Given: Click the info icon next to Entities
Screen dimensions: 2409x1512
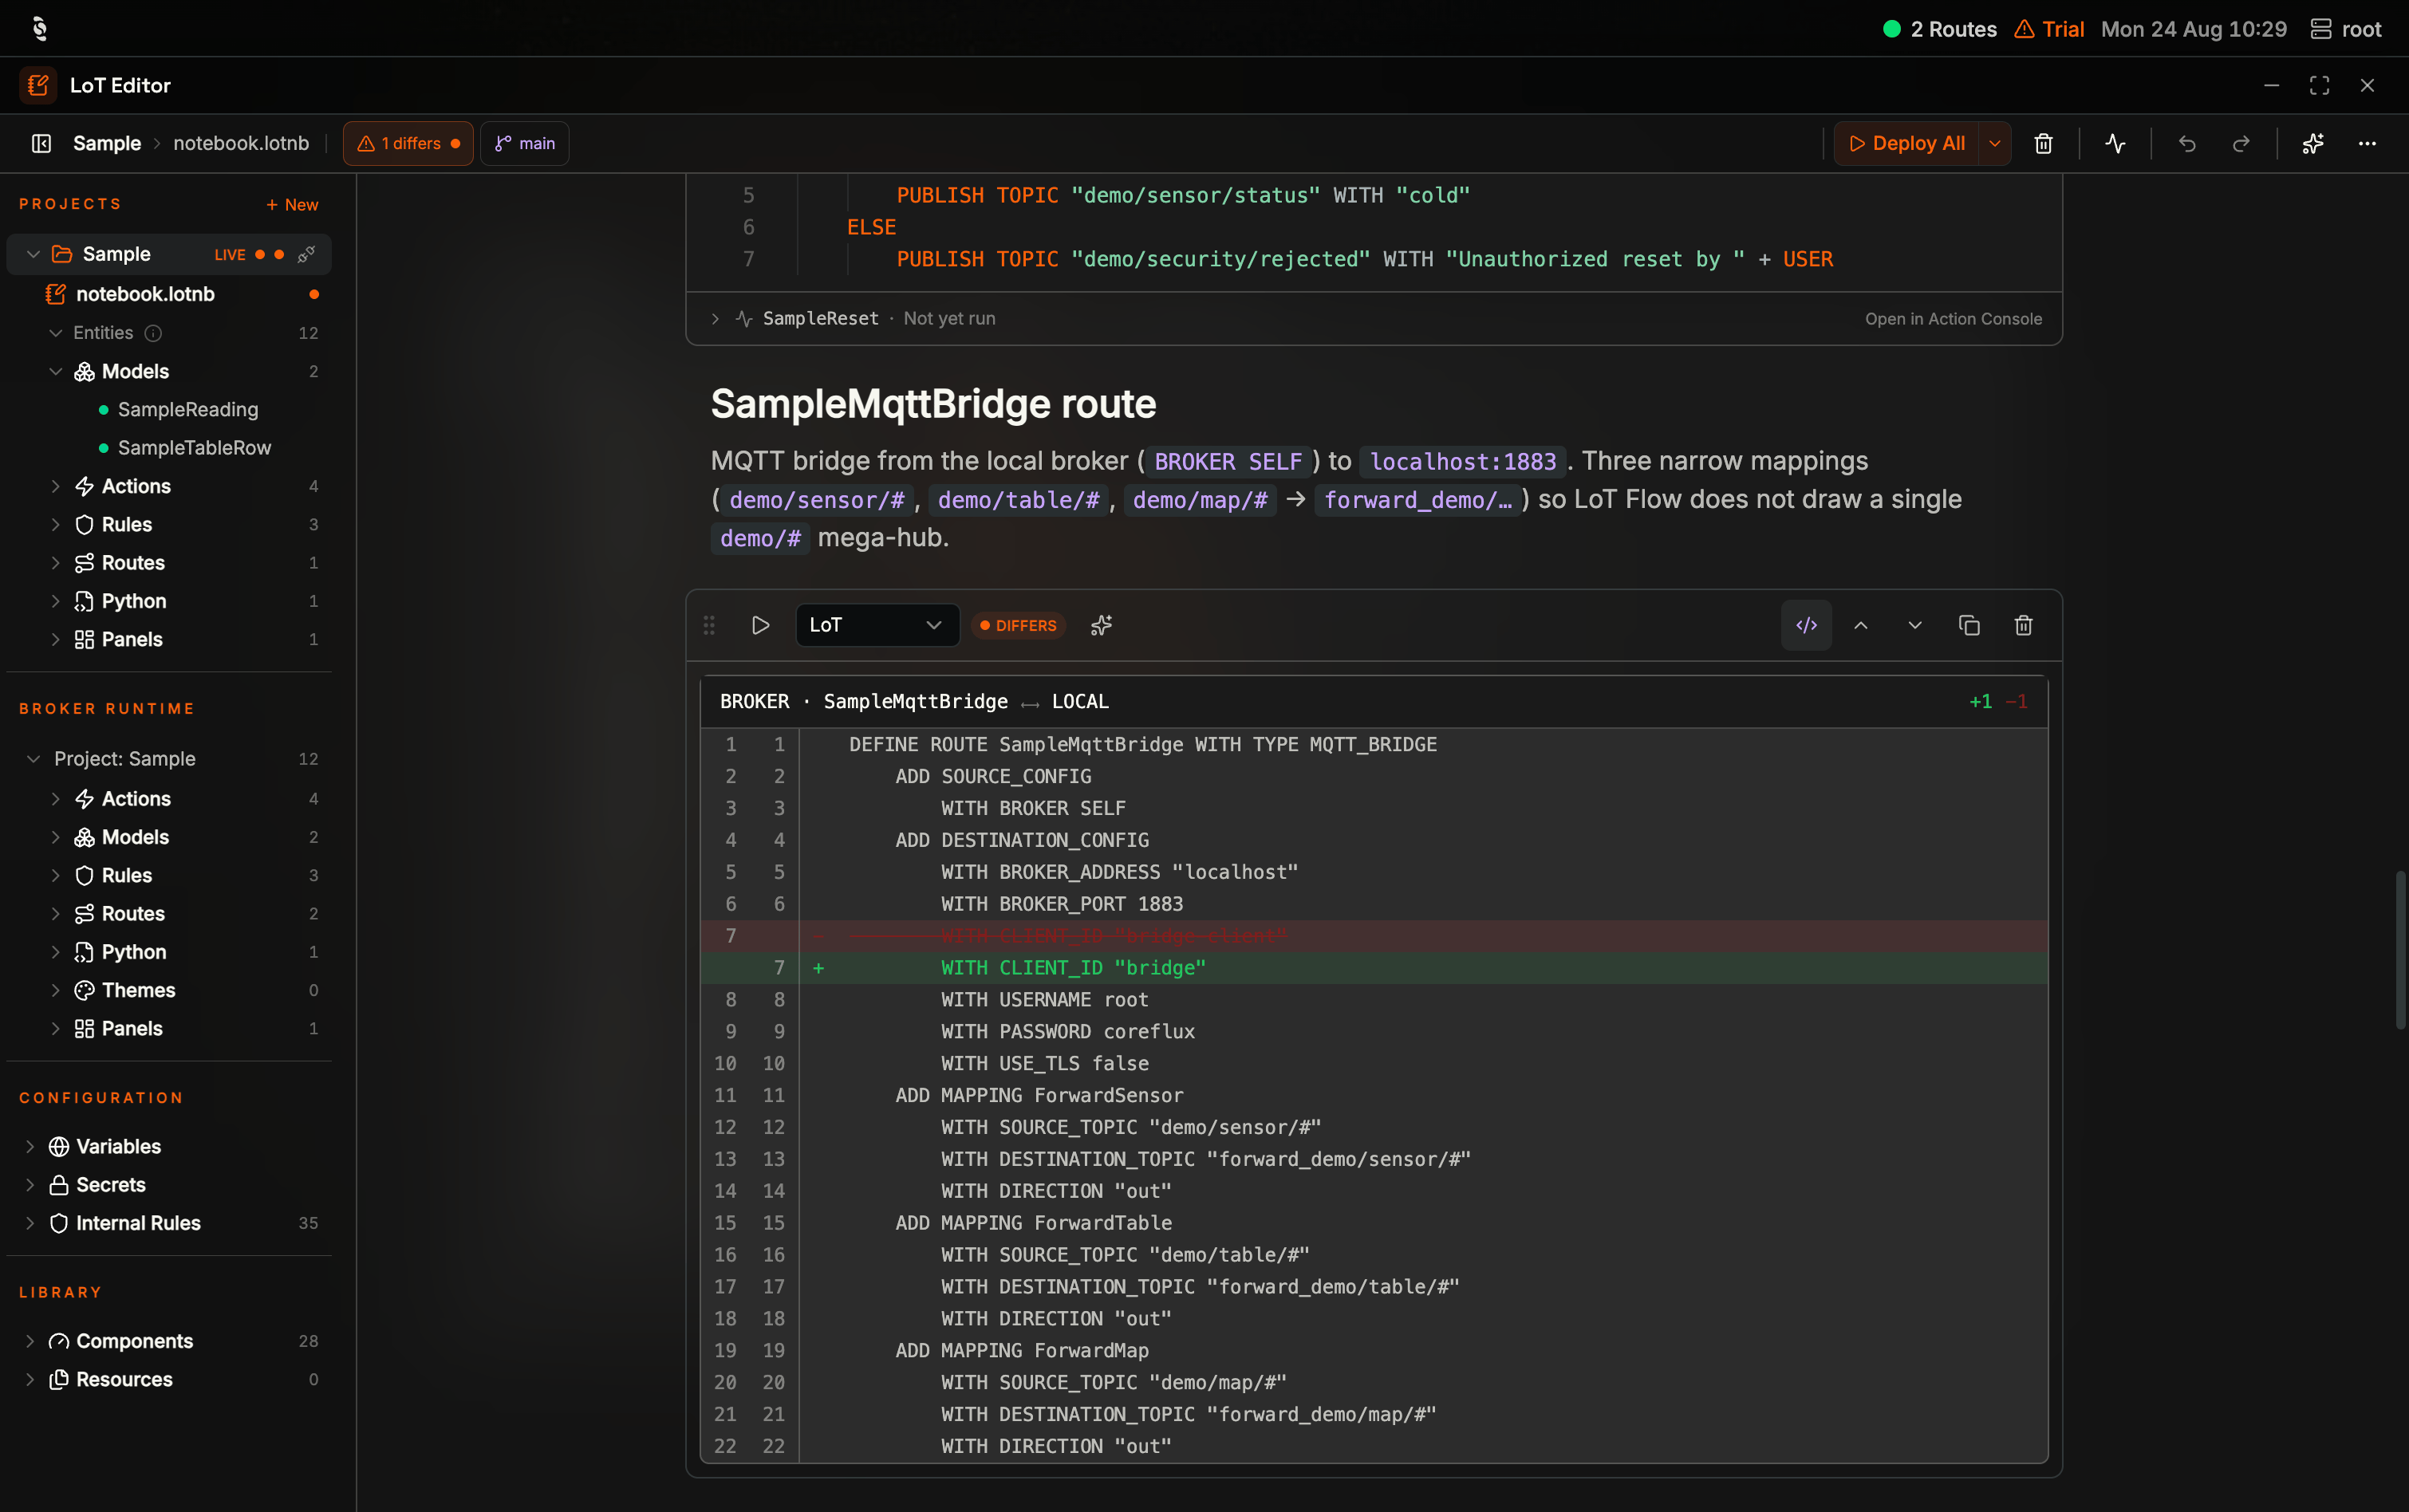Looking at the screenshot, I should pyautogui.click(x=153, y=333).
